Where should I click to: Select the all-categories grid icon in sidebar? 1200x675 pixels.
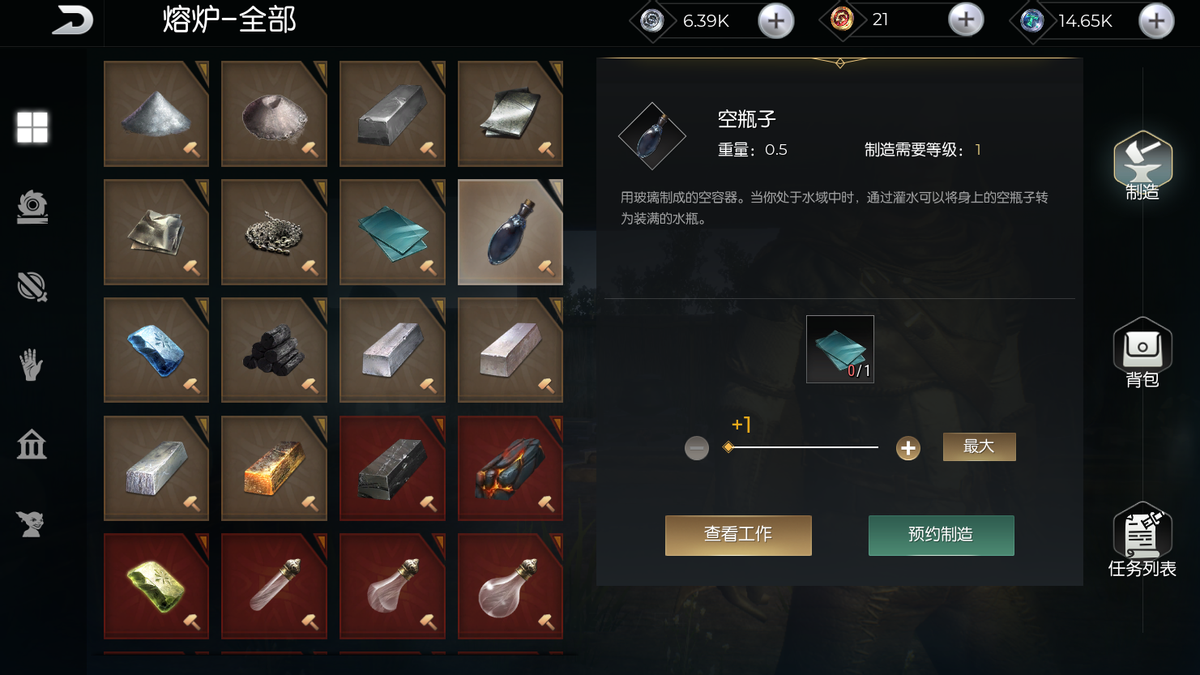tap(32, 127)
